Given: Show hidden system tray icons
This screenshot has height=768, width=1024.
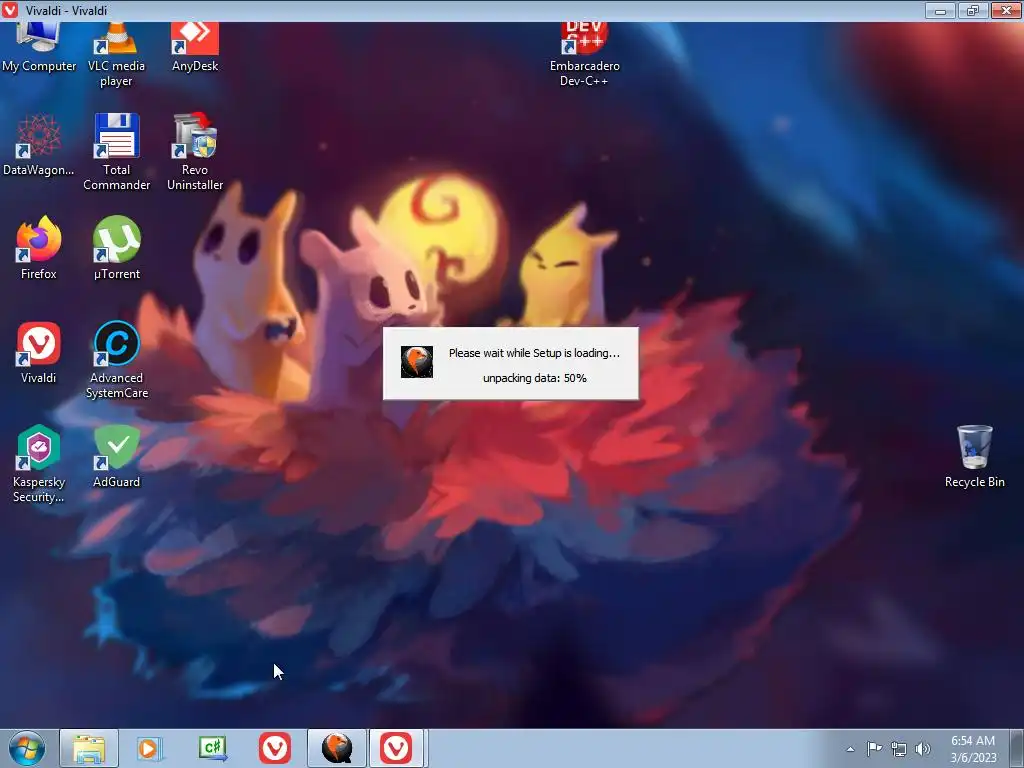Looking at the screenshot, I should (850, 749).
